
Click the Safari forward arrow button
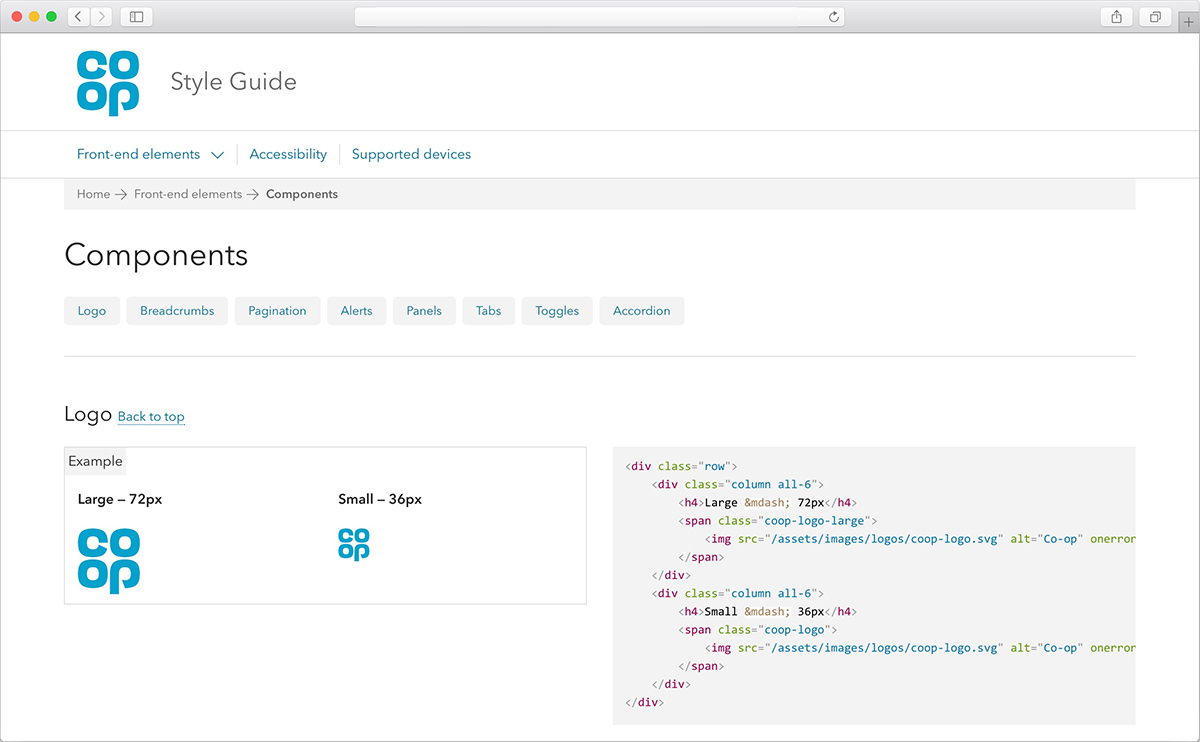click(x=101, y=17)
